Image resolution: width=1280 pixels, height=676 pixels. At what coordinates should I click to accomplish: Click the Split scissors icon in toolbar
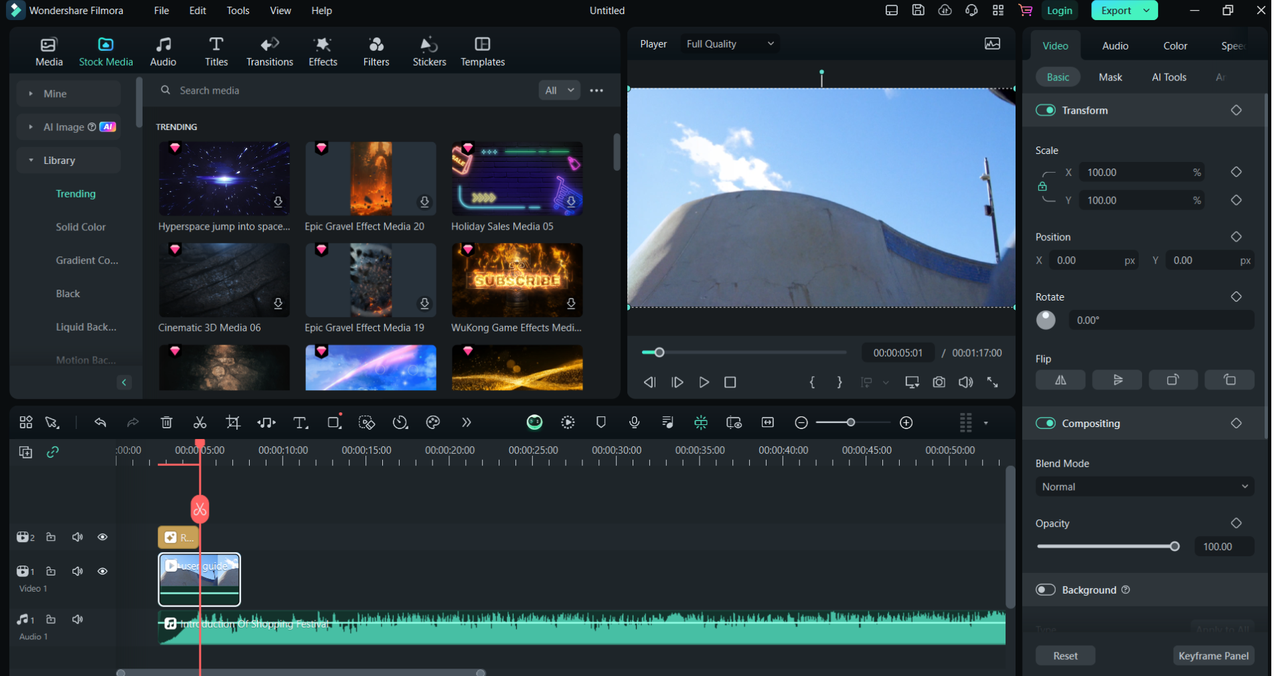click(200, 423)
